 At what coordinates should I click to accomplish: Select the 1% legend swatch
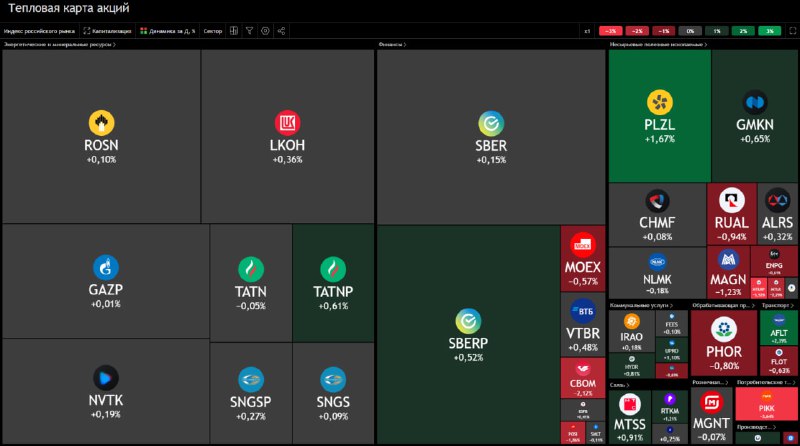tap(716, 31)
